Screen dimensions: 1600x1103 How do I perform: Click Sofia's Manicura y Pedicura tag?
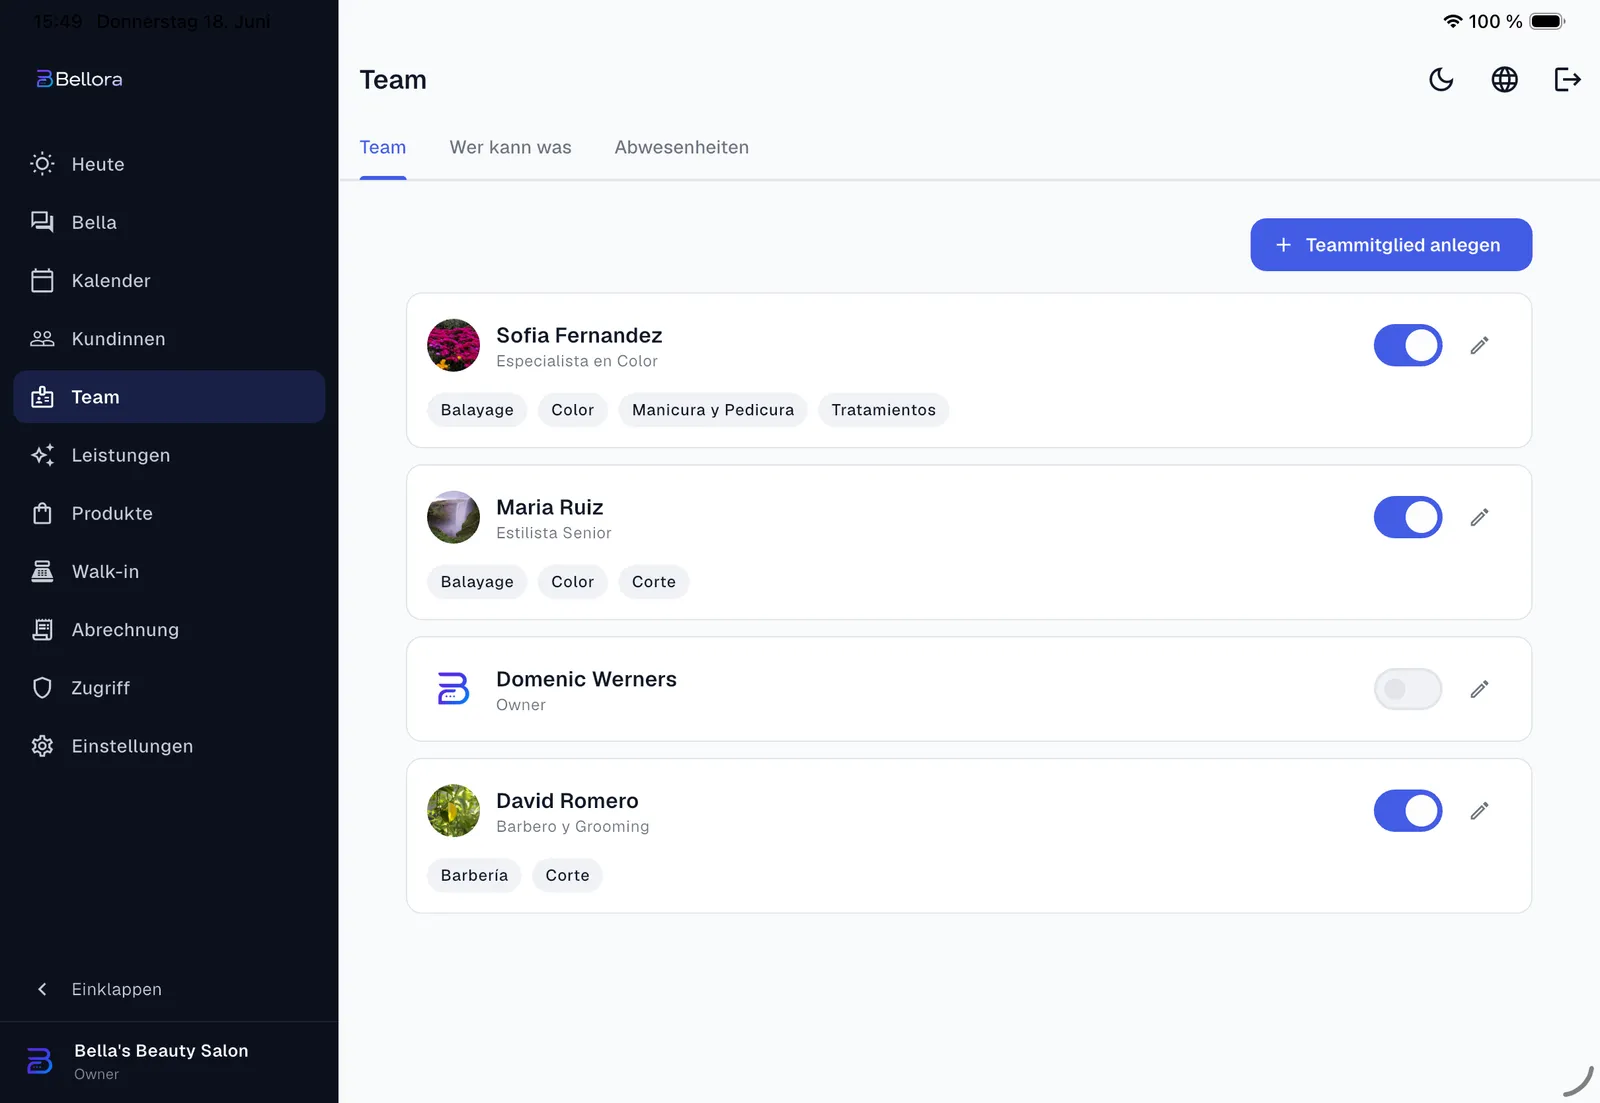tap(713, 410)
